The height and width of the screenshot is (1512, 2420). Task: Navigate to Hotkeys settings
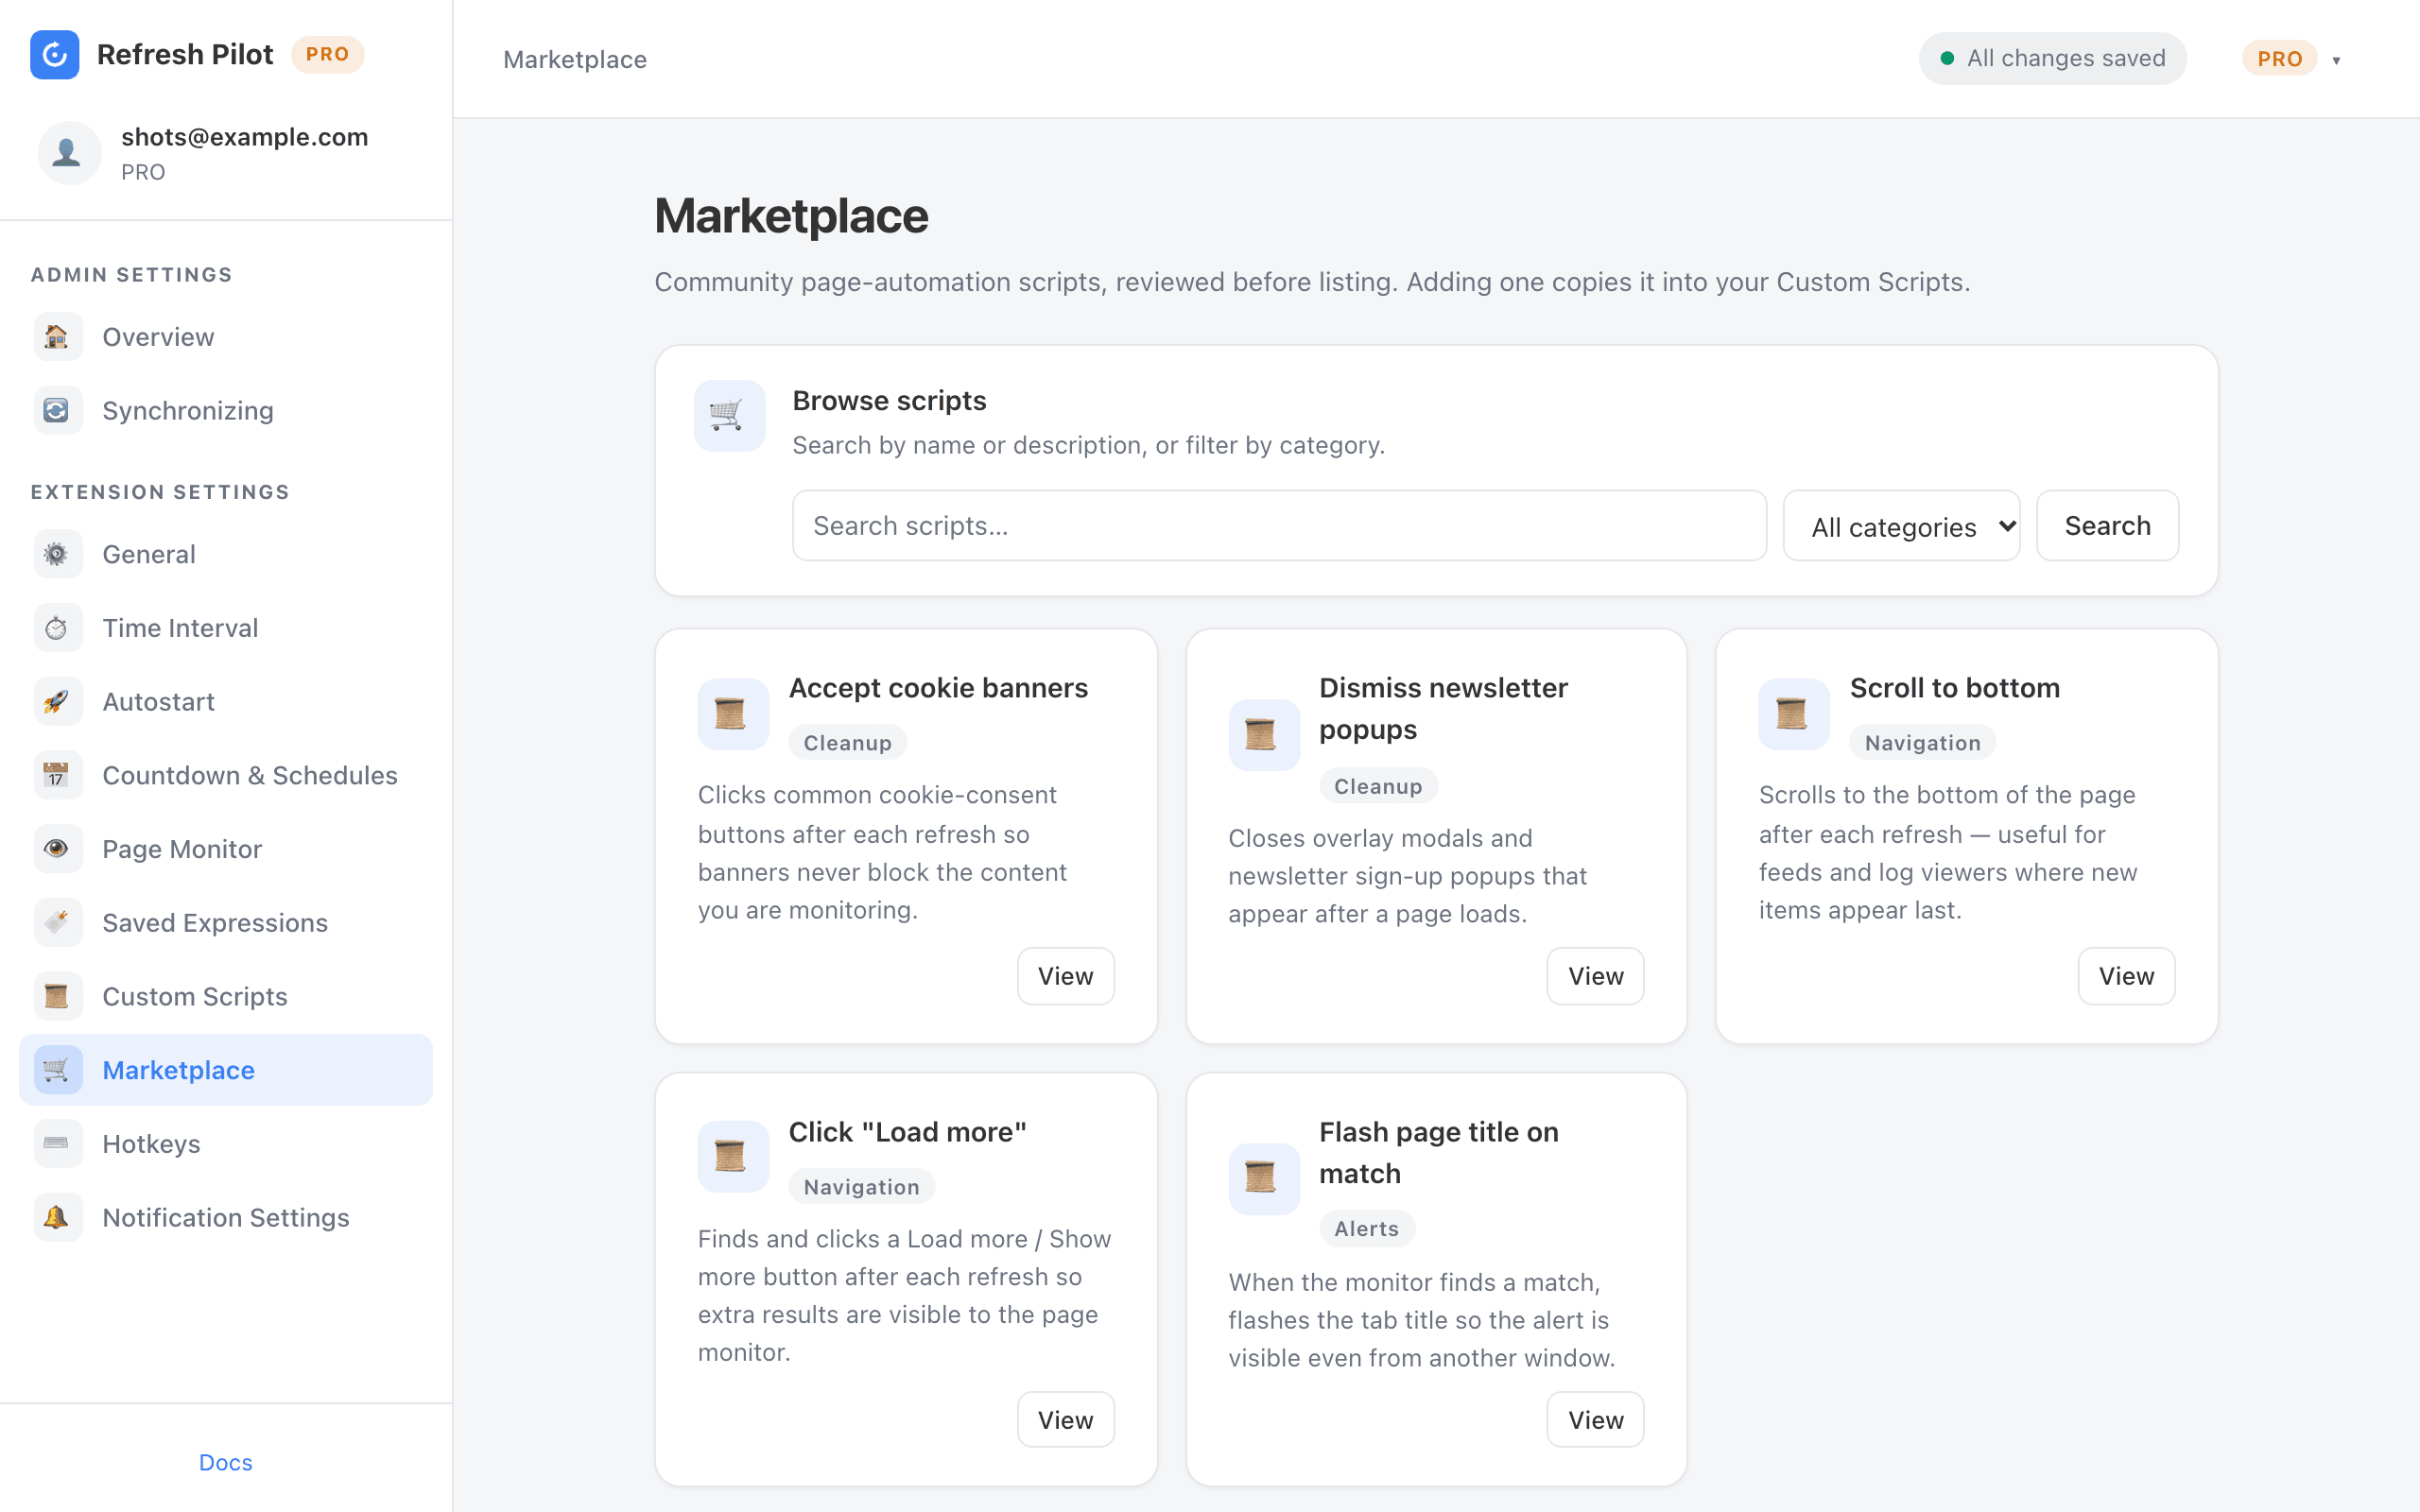click(226, 1144)
